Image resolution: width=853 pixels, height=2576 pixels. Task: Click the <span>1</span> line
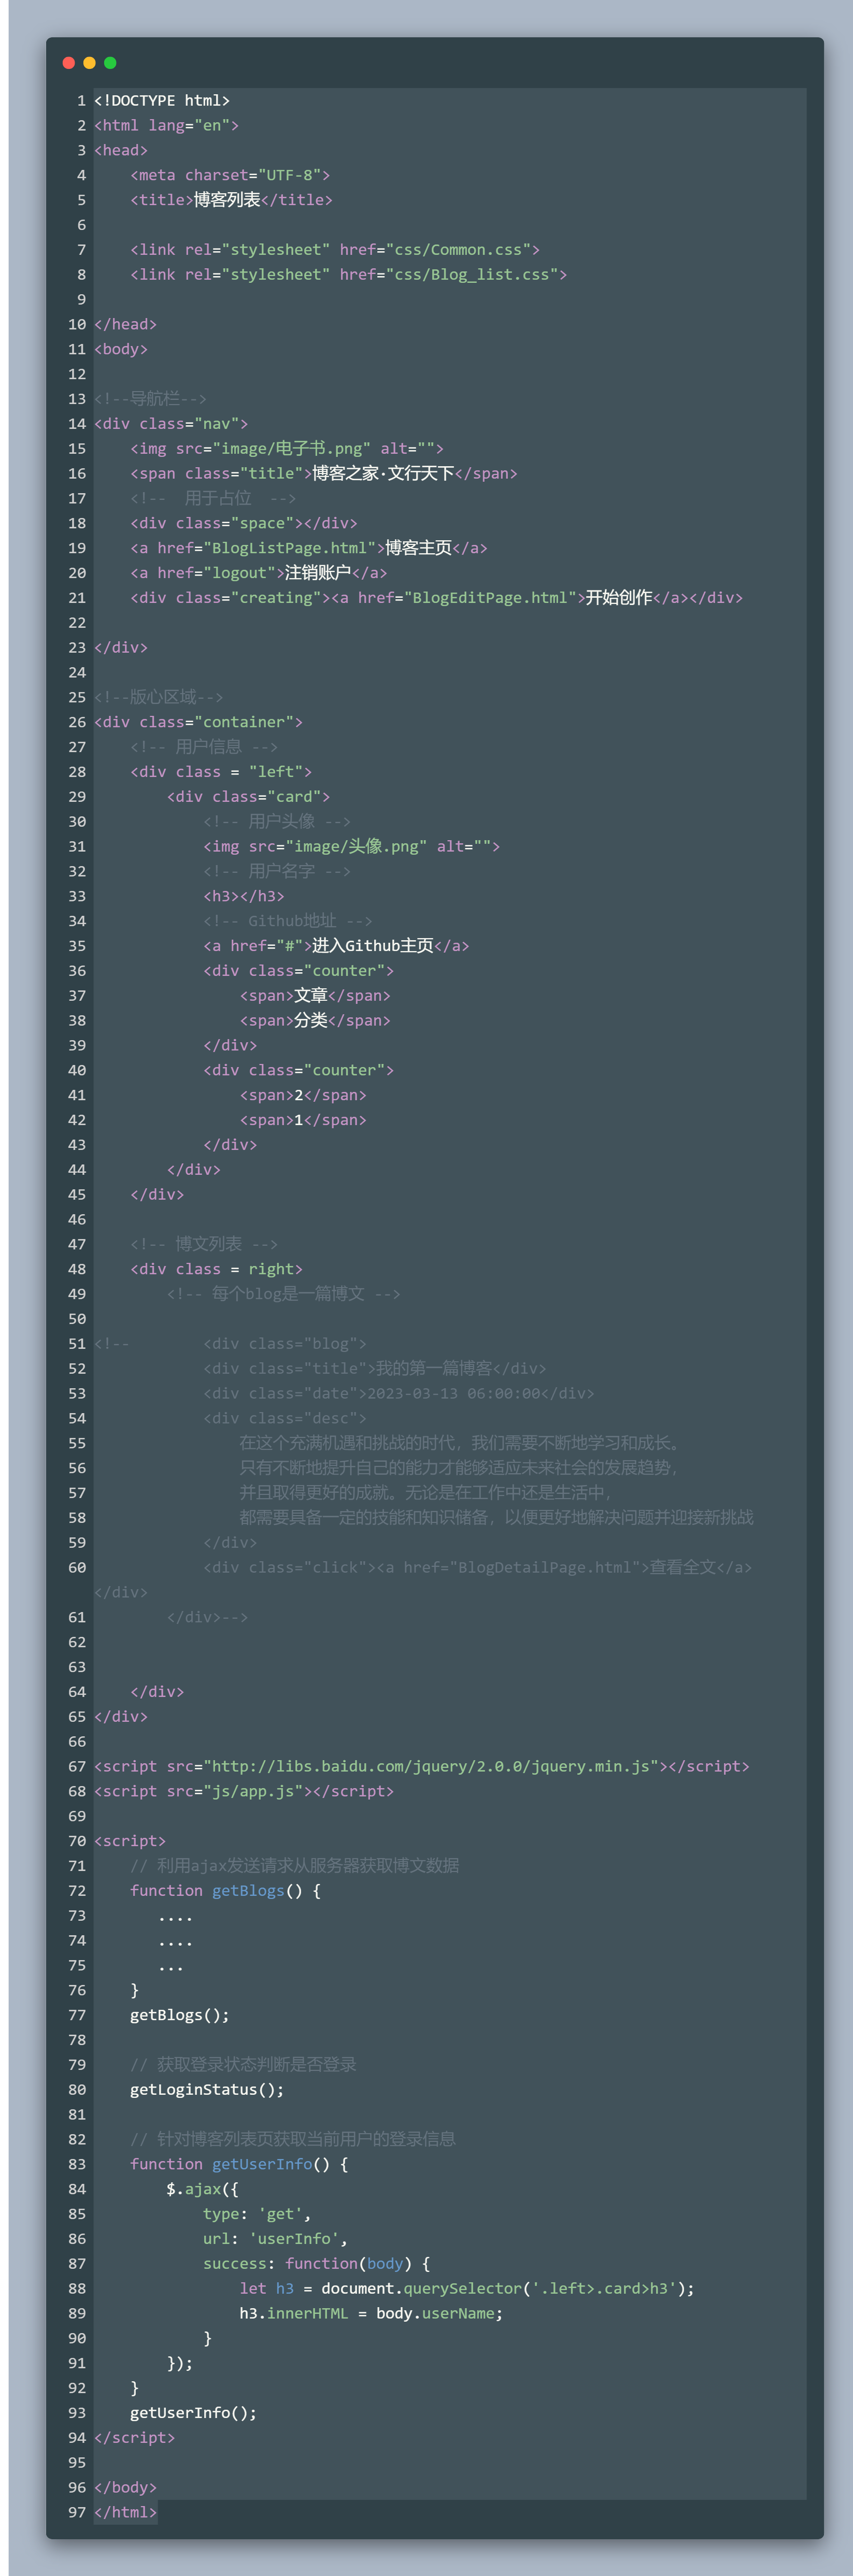tap(302, 1120)
